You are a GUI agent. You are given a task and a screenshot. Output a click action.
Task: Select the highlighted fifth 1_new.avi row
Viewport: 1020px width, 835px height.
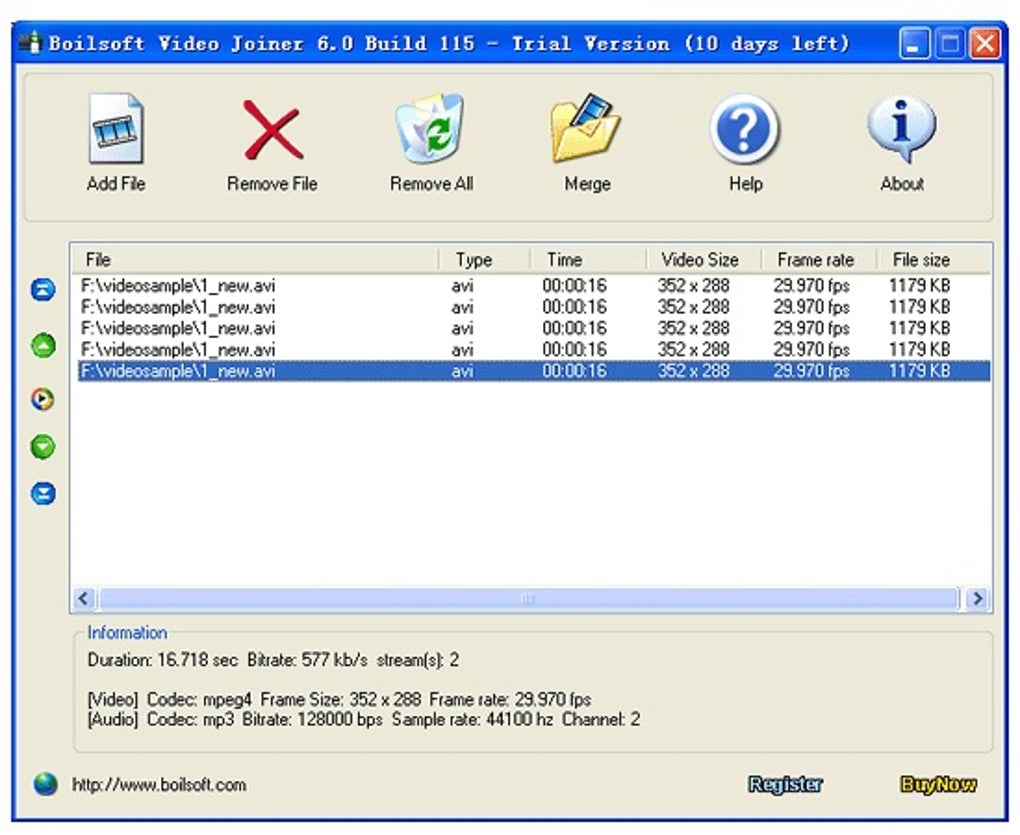click(534, 371)
